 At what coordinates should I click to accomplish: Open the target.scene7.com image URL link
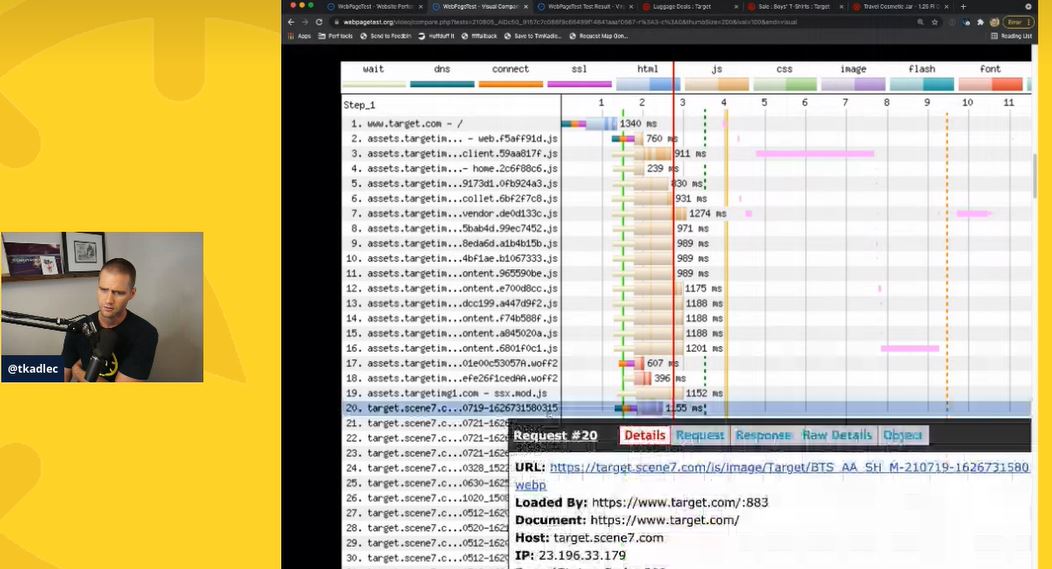(x=789, y=467)
